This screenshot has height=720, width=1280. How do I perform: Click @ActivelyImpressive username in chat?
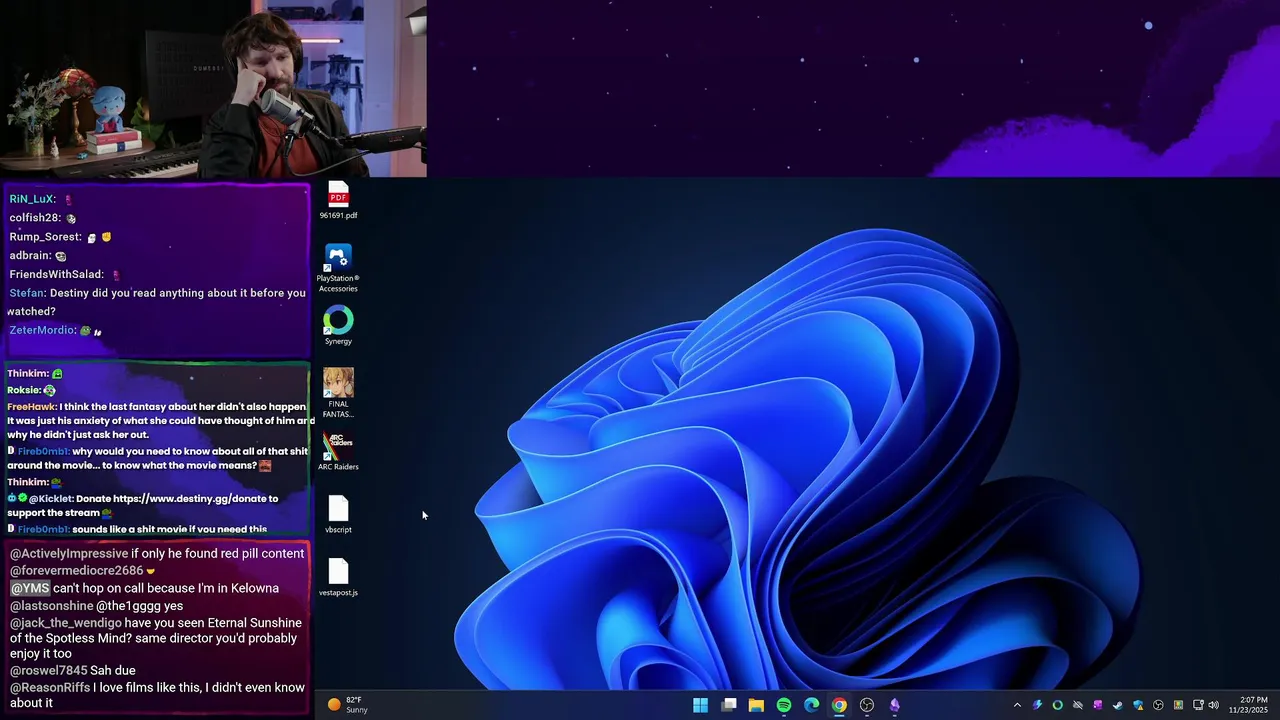[x=69, y=553]
